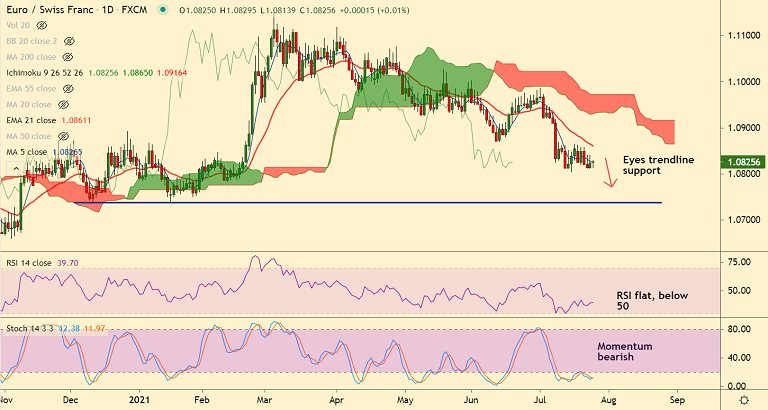Click the Mar label on time axis

click(264, 400)
